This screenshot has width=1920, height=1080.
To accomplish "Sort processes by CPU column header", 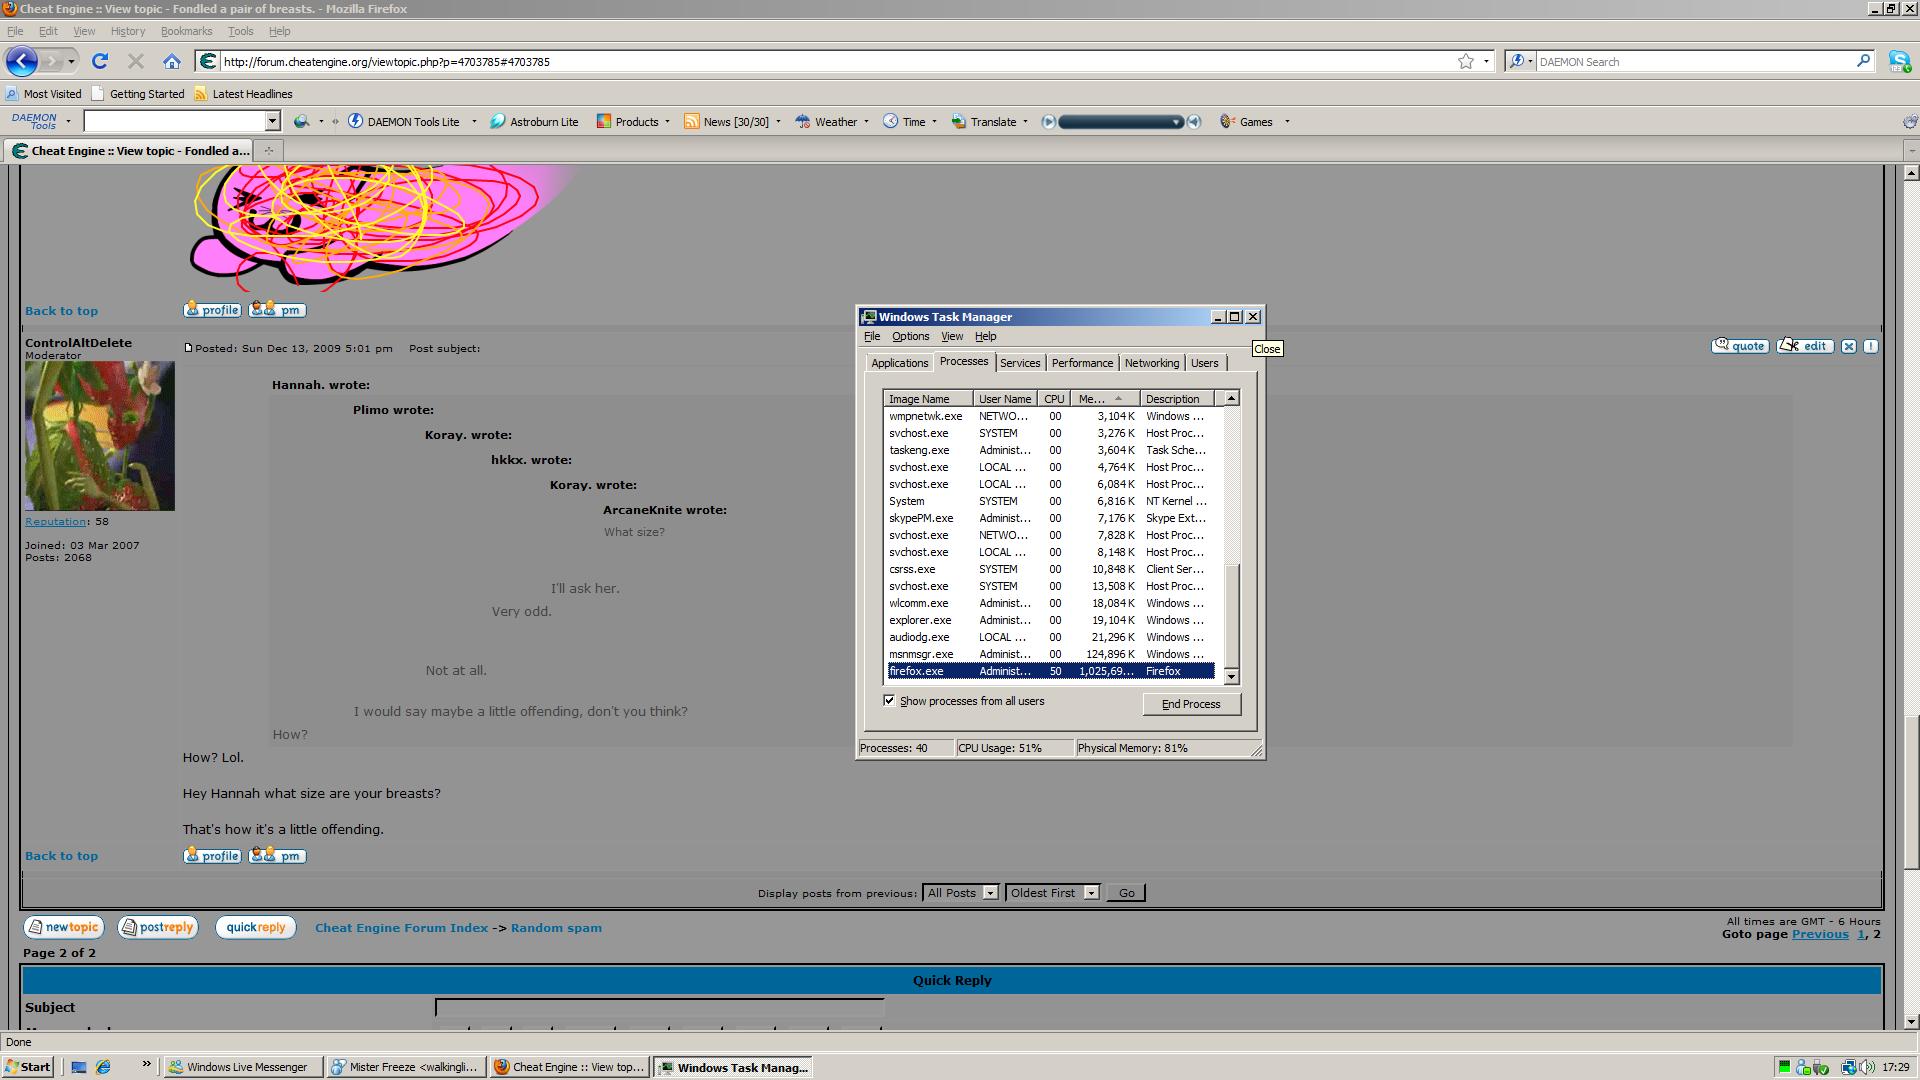I will 1054,399.
